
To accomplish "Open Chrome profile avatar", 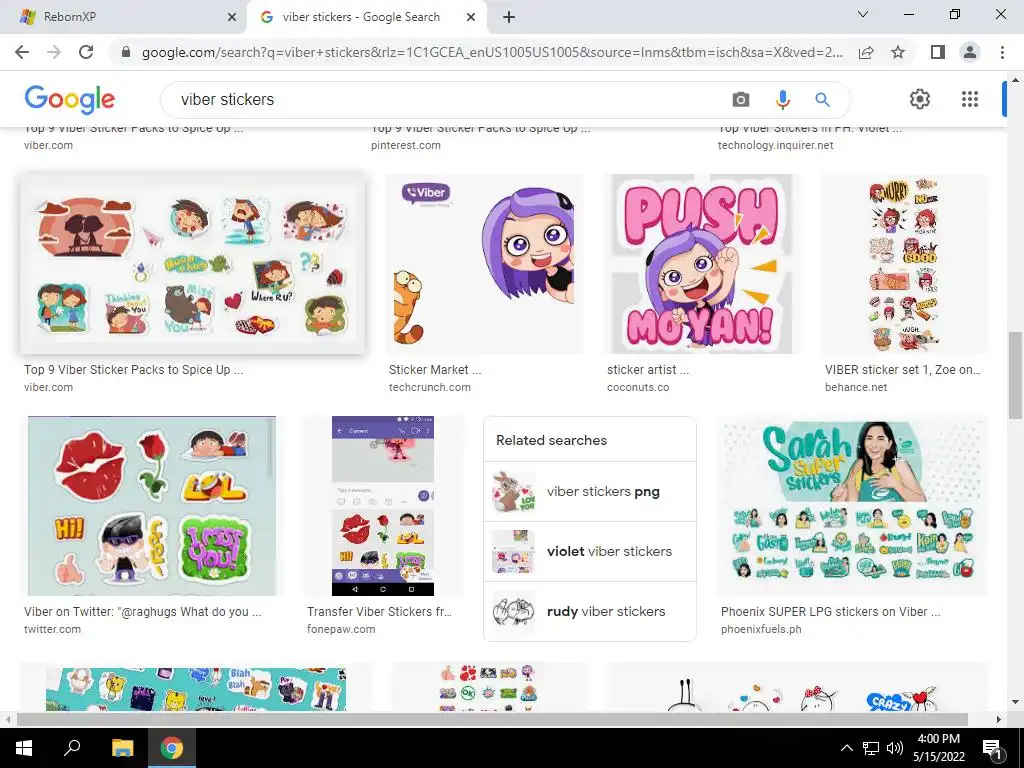I will coord(970,52).
